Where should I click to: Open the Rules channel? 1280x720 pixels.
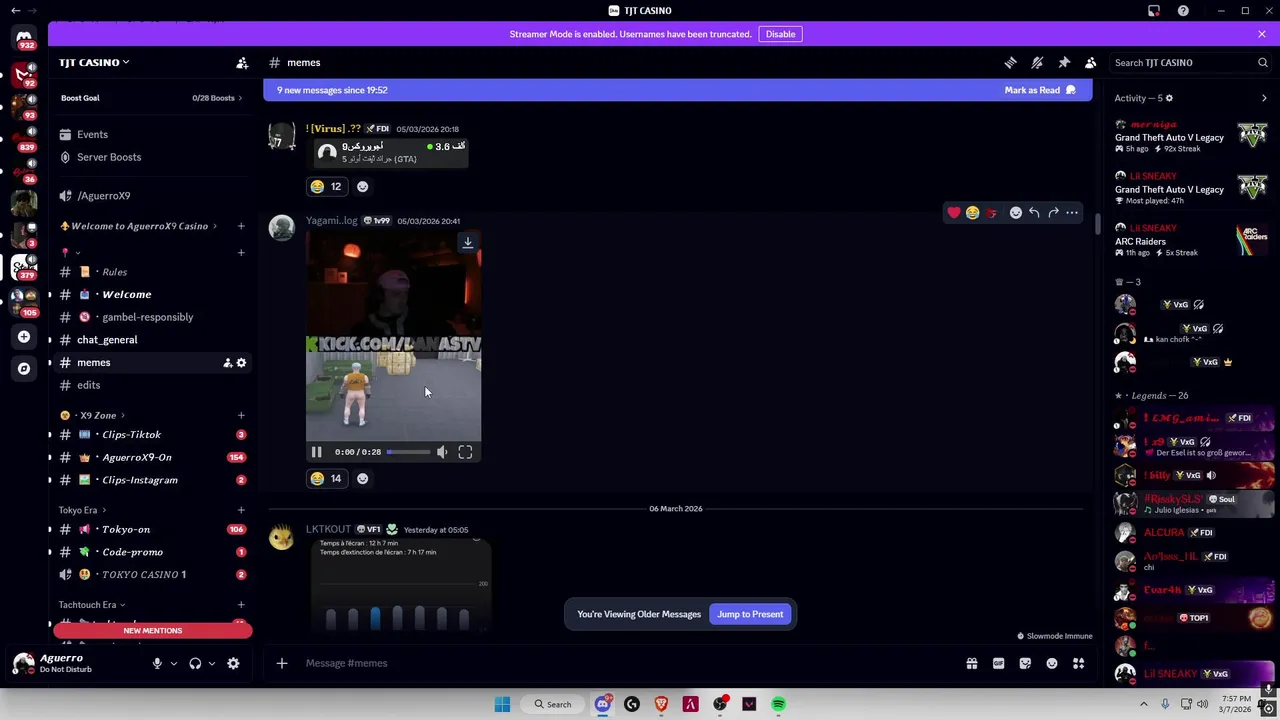[x=114, y=272]
